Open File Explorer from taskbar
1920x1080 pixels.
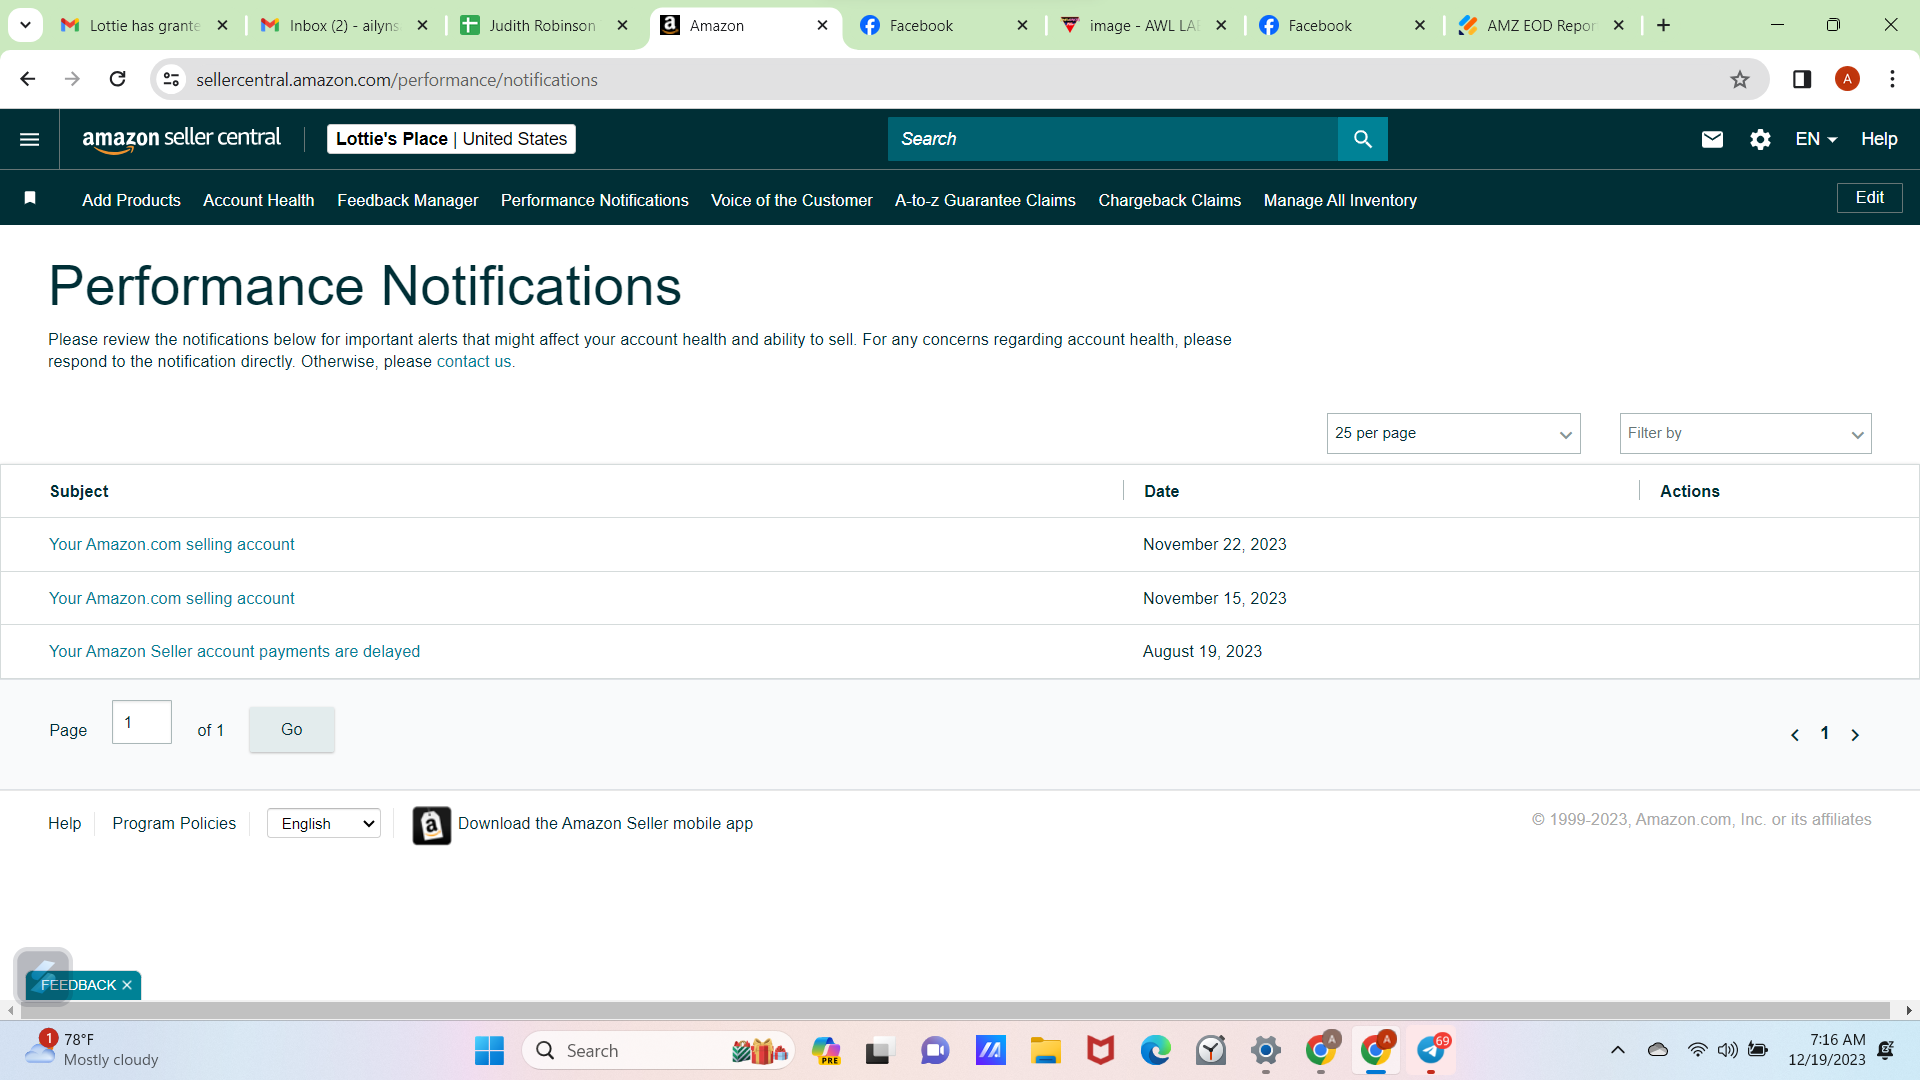pos(1045,1050)
